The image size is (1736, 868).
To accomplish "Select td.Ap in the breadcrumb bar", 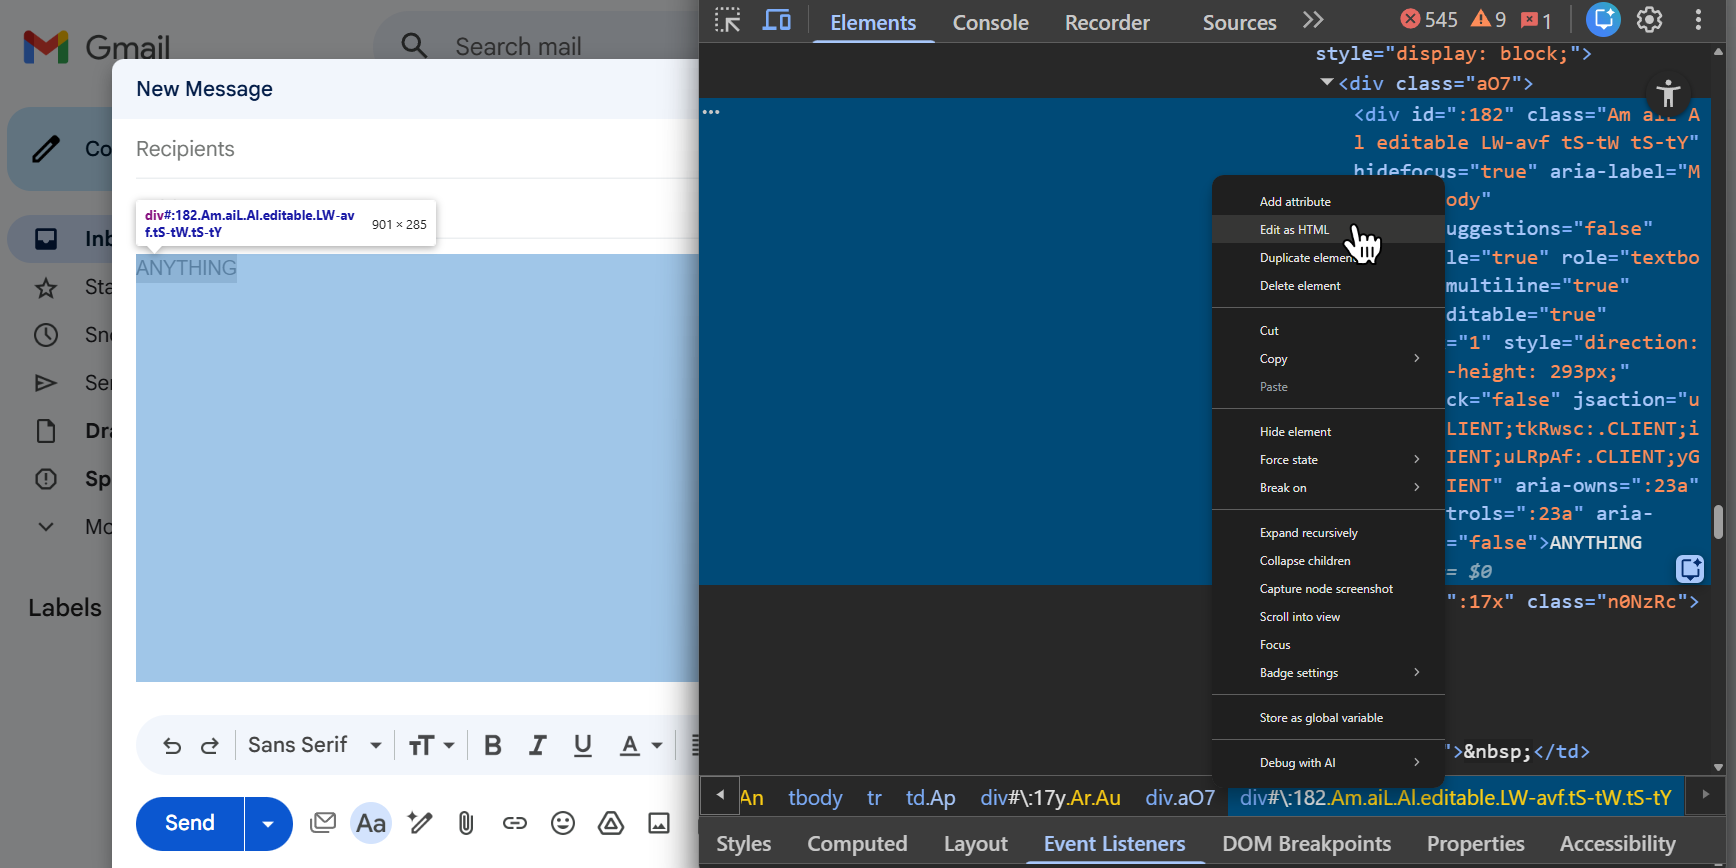I will (x=931, y=798).
